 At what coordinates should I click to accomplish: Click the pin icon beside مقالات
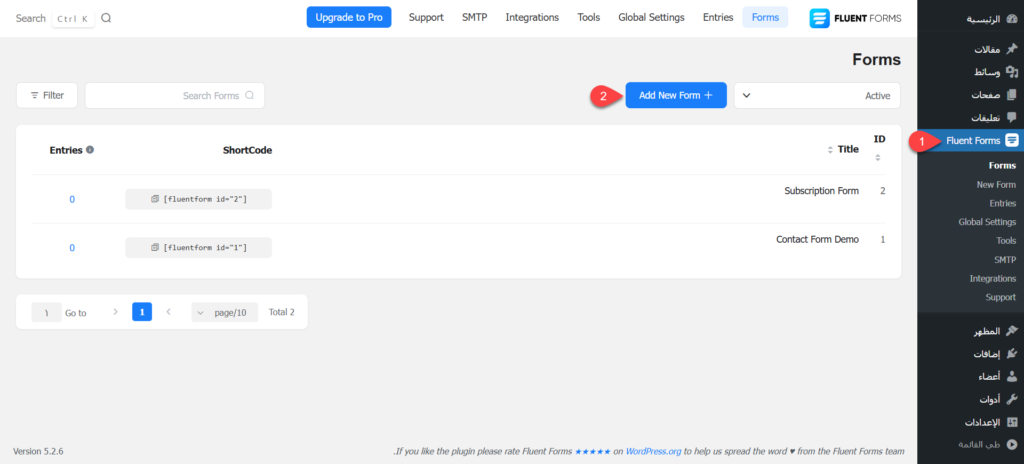tap(1012, 50)
